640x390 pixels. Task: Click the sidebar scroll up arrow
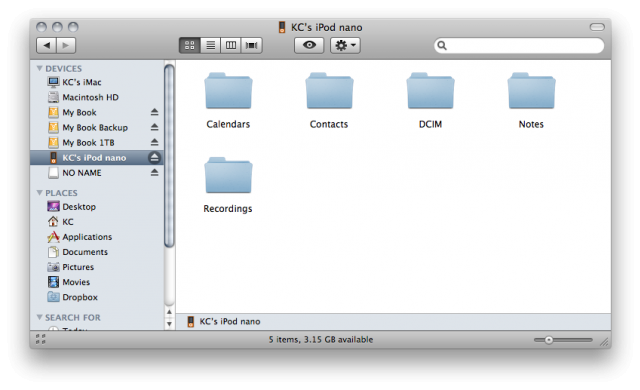169,312
